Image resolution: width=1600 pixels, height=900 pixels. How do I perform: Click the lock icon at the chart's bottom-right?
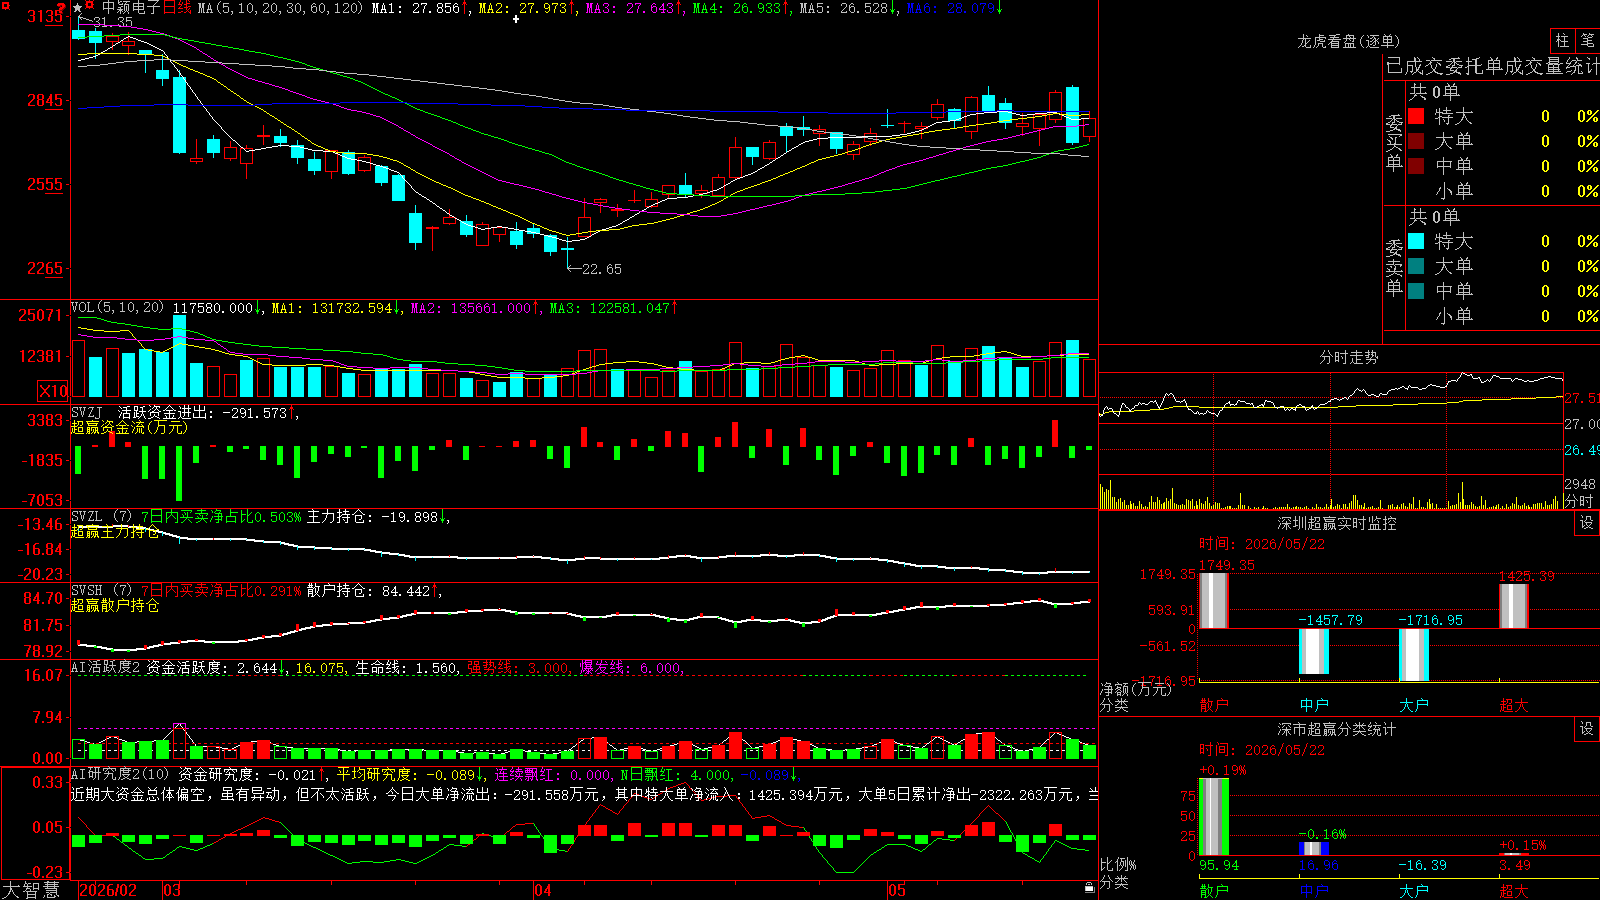(1089, 888)
